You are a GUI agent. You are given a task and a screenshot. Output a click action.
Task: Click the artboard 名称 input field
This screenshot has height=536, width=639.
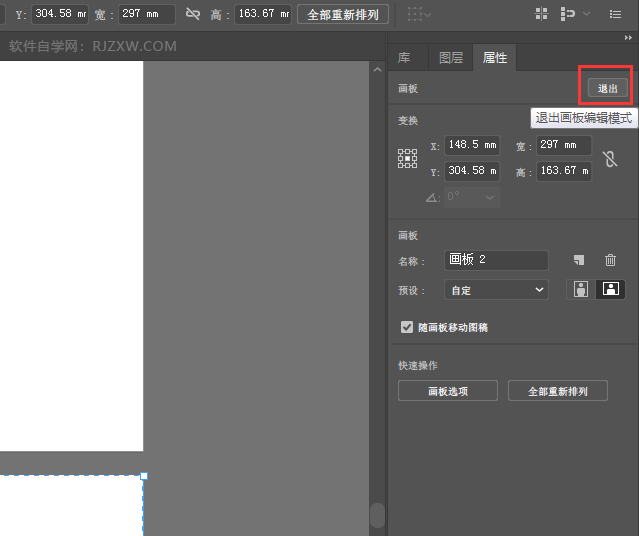496,260
